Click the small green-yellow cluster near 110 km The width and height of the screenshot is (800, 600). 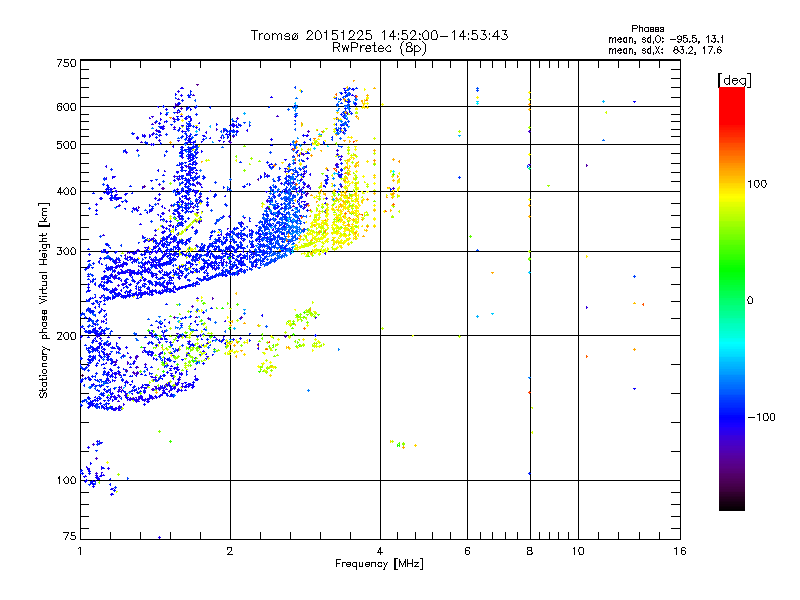(403, 444)
